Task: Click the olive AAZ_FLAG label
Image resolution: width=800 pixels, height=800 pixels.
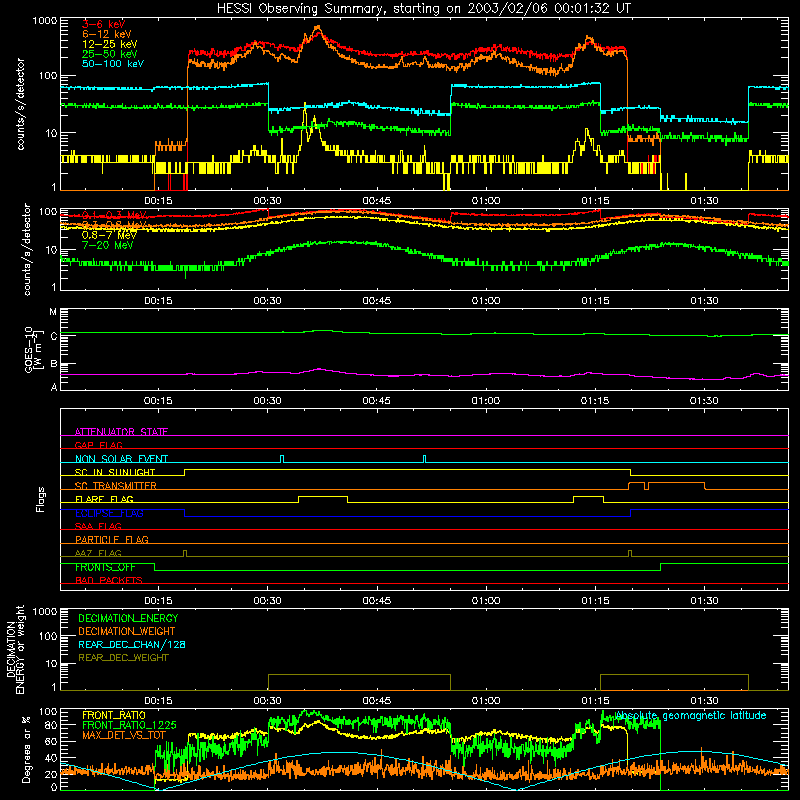Action: pyautogui.click(x=98, y=553)
